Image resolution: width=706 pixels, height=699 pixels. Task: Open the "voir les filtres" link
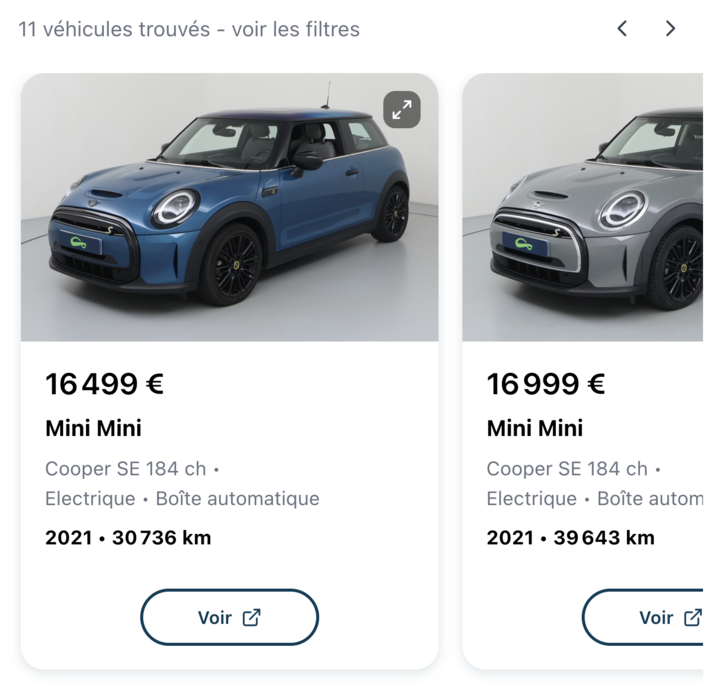(295, 29)
